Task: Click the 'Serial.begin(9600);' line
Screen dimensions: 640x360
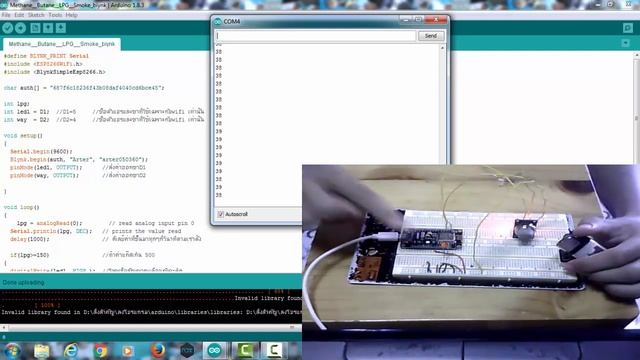Action: tap(41, 151)
